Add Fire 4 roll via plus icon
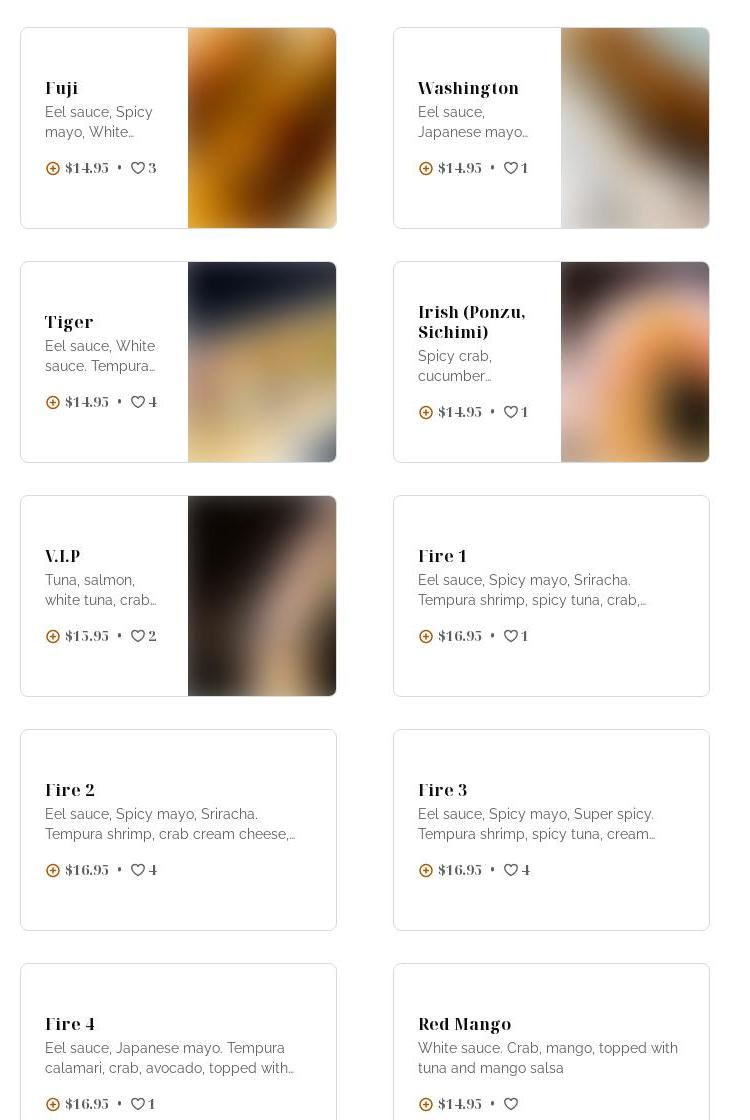The width and height of the screenshot is (750, 1120). (52, 1104)
